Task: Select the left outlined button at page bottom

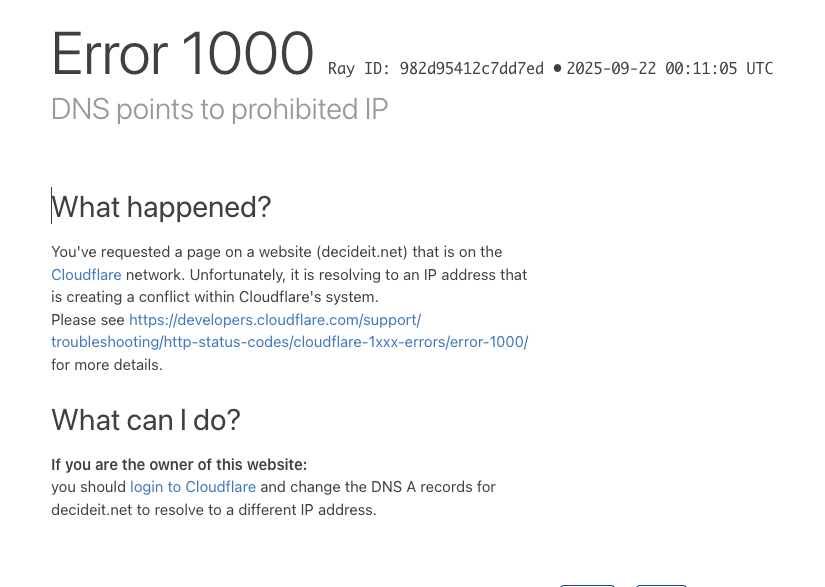Action: click(x=587, y=585)
